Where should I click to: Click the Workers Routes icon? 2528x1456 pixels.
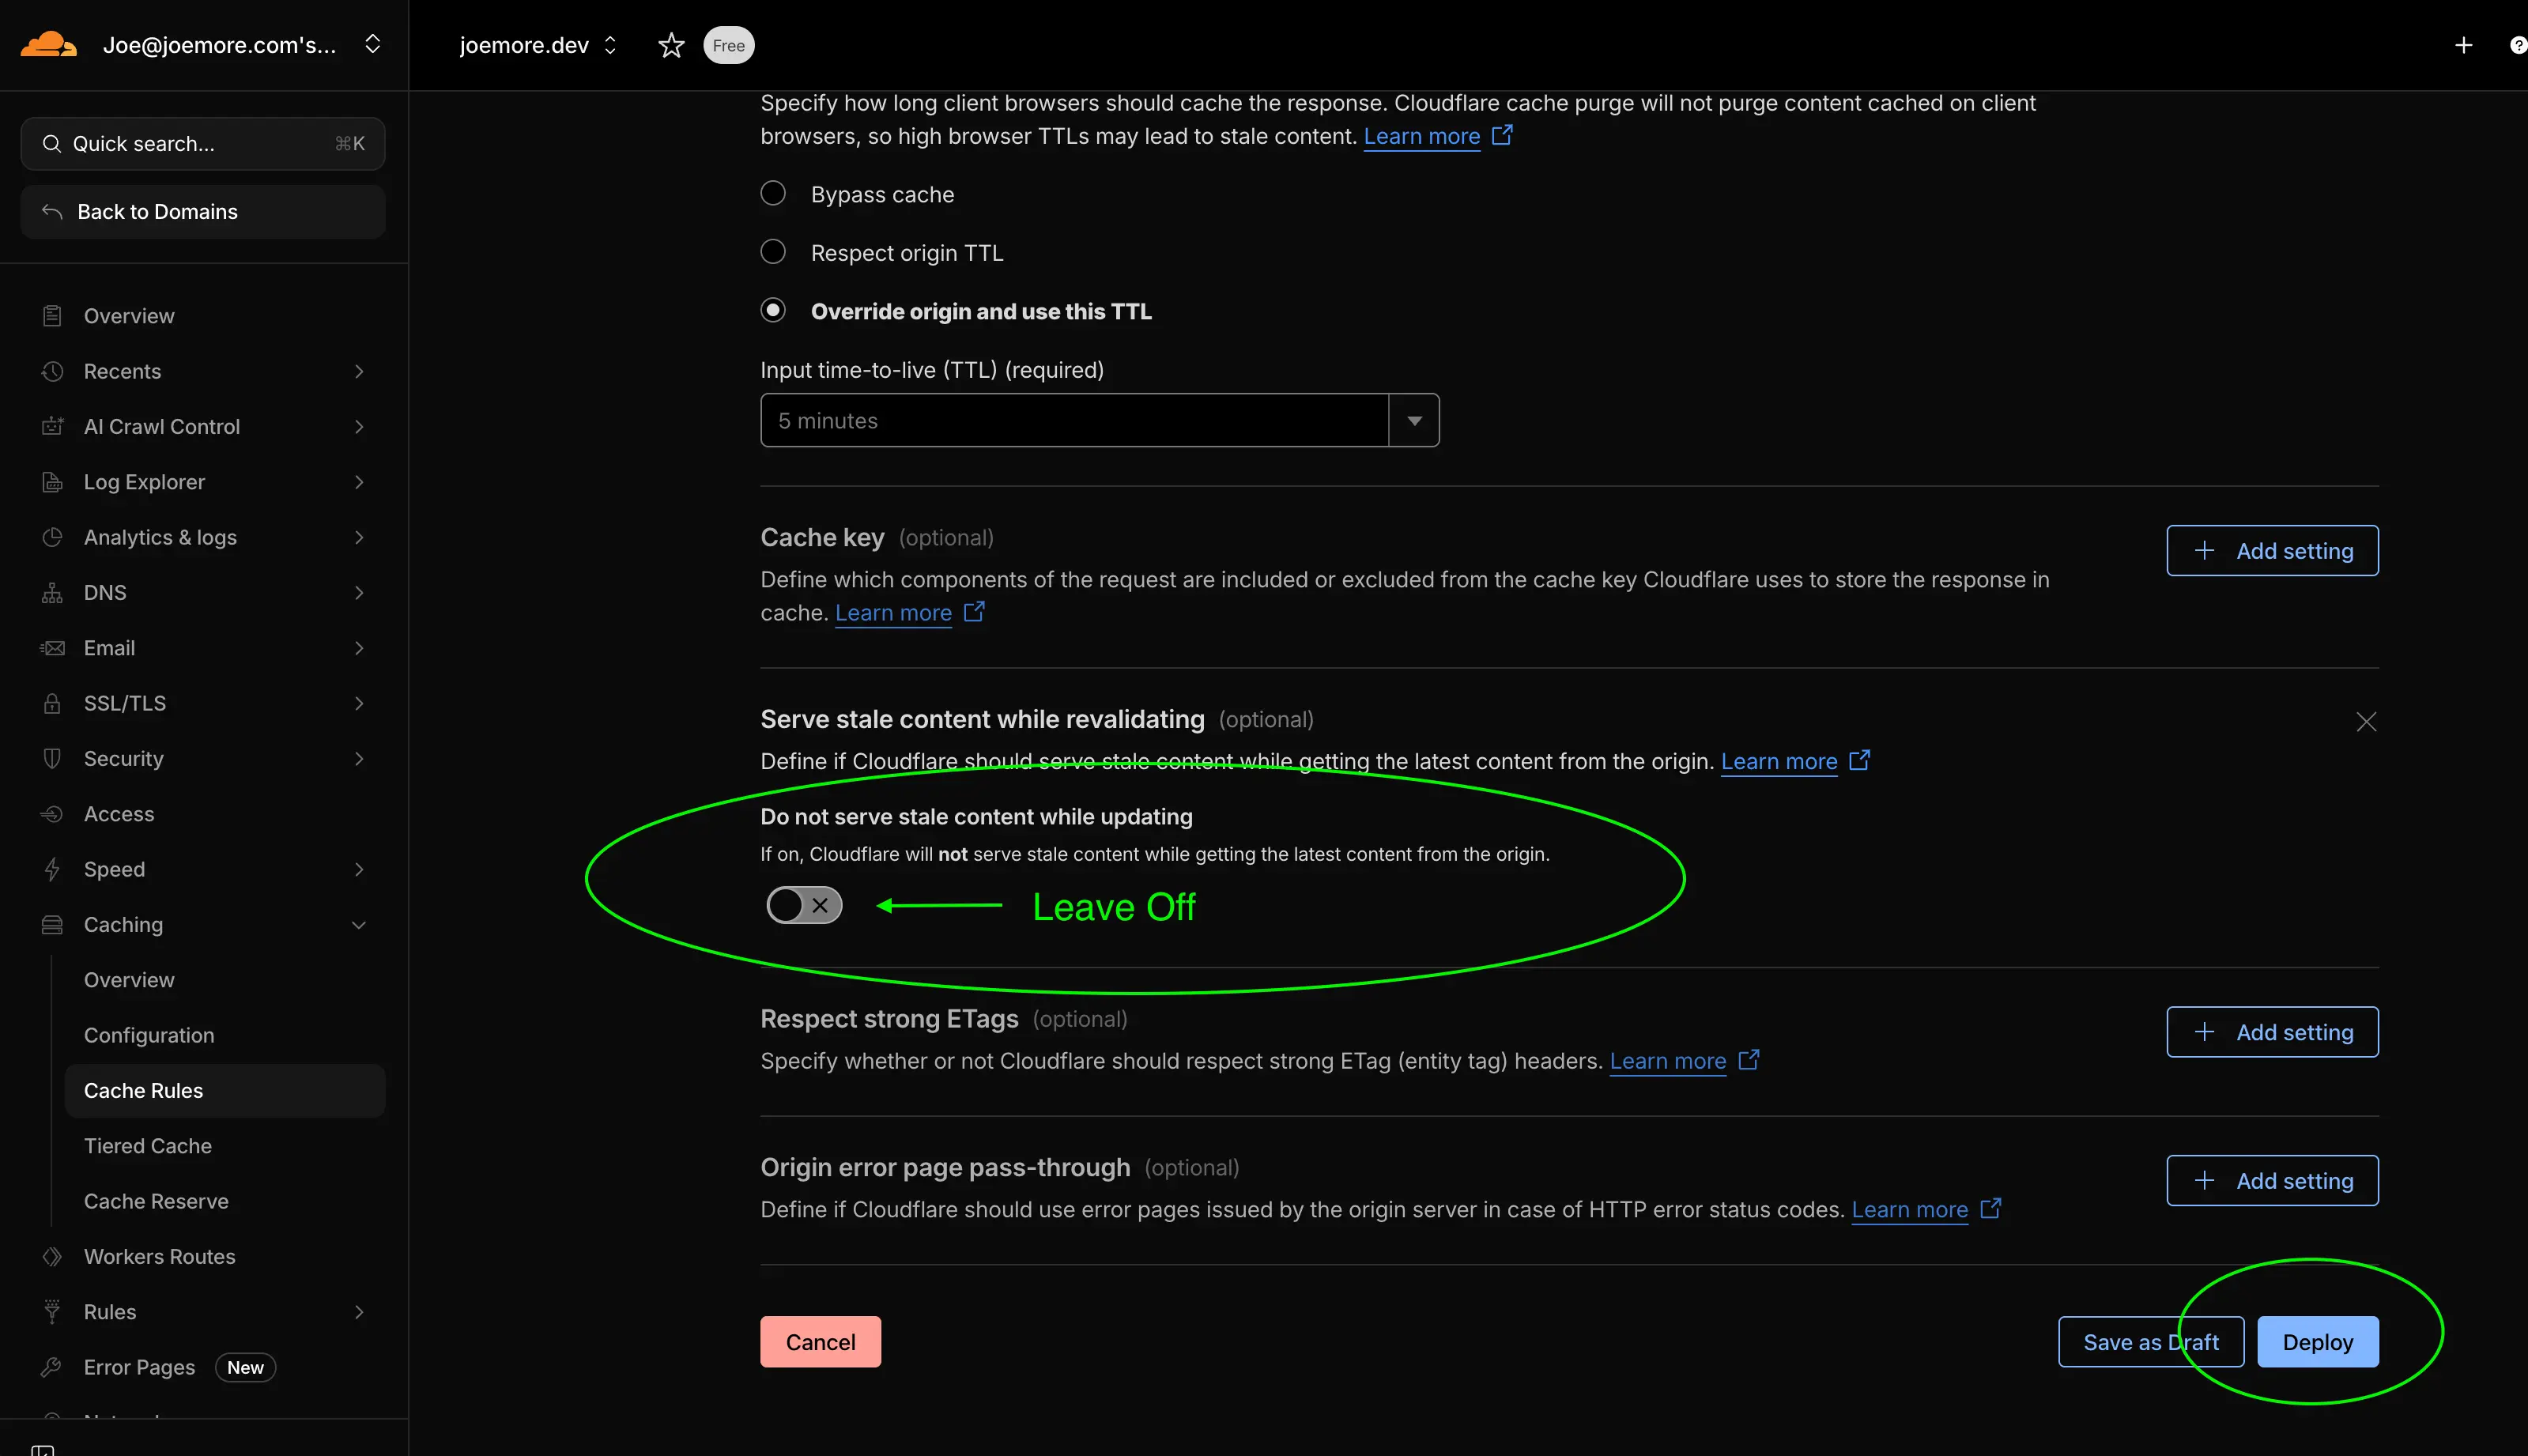point(53,1256)
